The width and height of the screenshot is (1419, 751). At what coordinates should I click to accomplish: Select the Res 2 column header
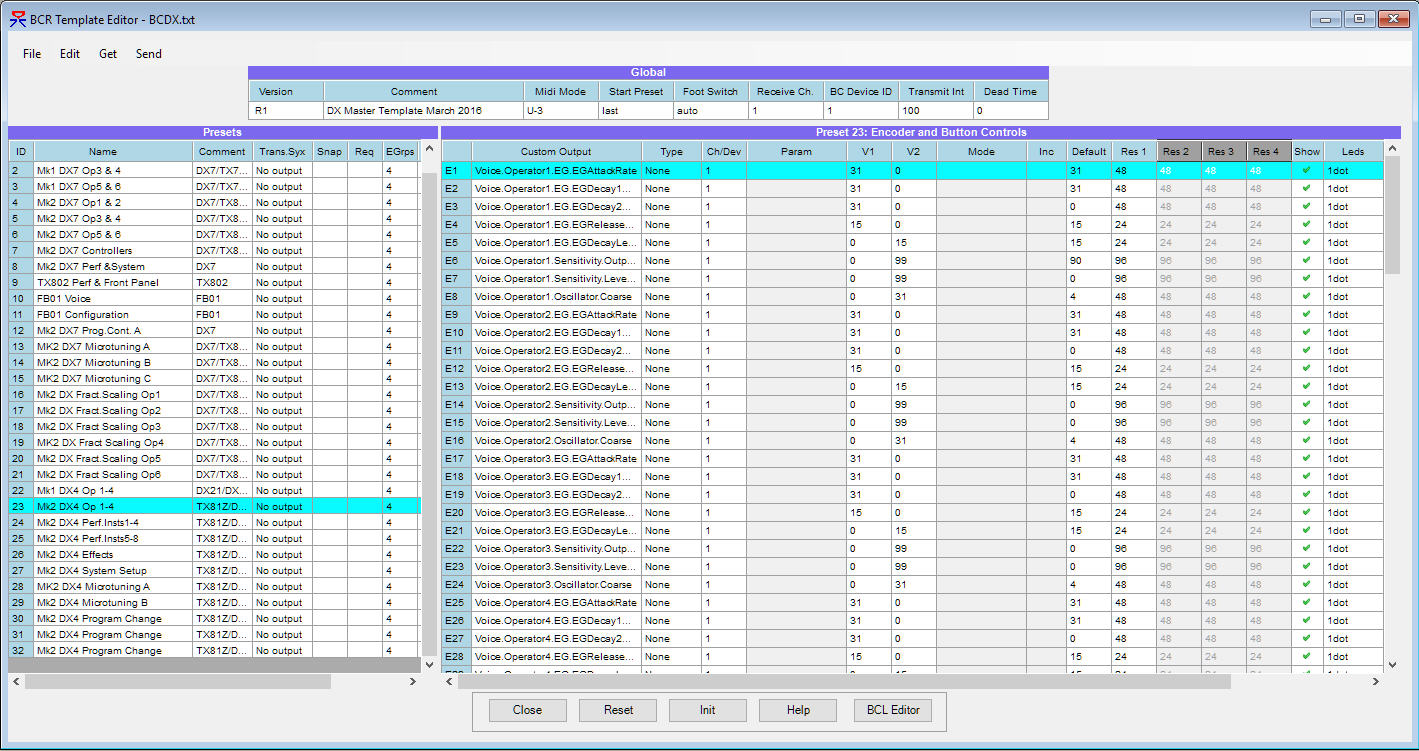pos(1179,151)
